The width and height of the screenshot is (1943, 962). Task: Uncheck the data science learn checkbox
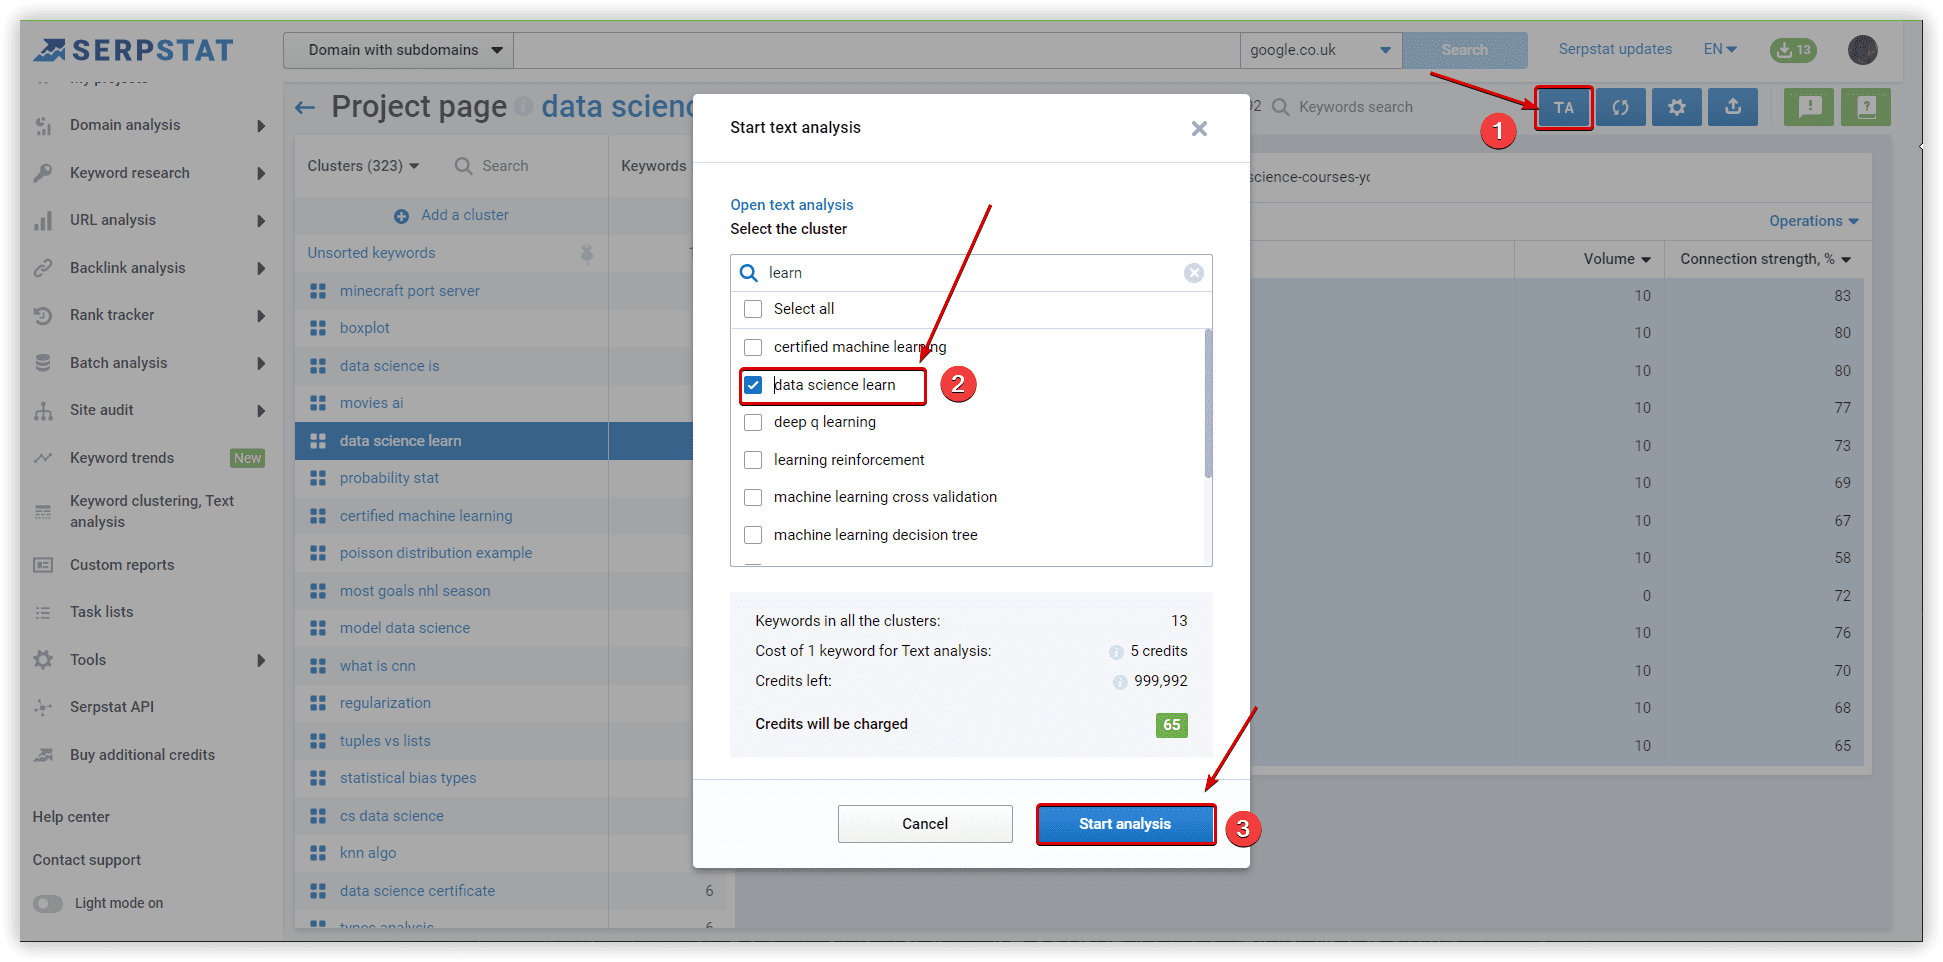pyautogui.click(x=753, y=385)
